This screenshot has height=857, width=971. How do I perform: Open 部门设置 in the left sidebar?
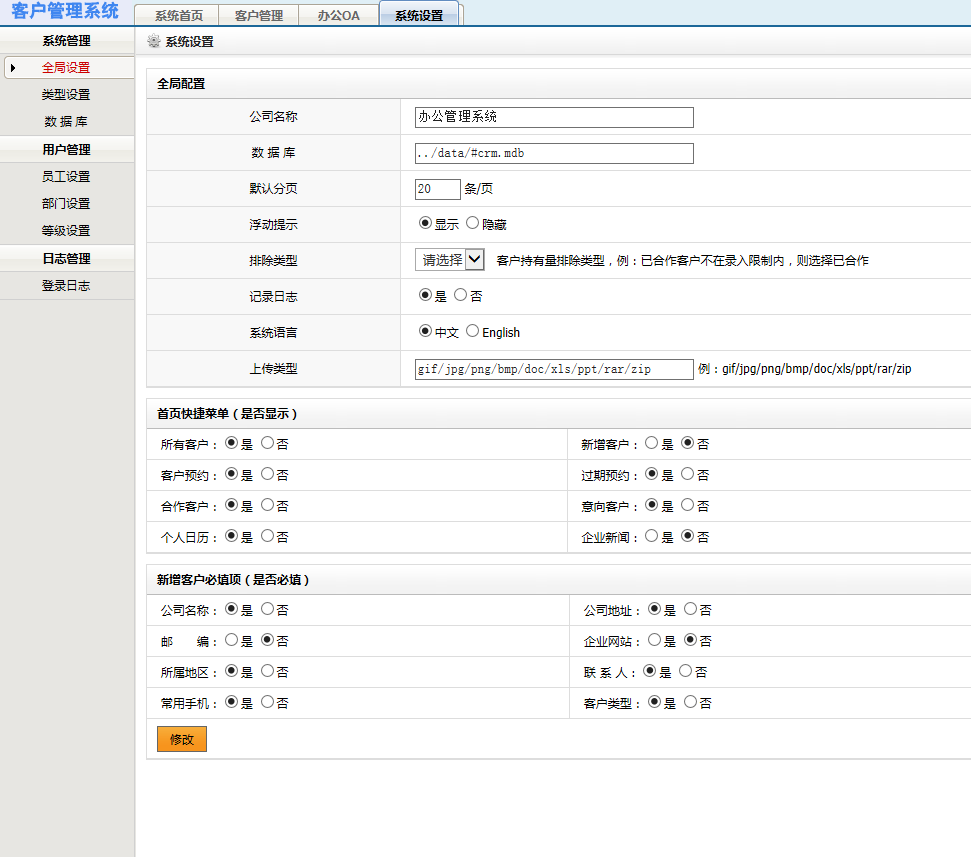[66, 203]
